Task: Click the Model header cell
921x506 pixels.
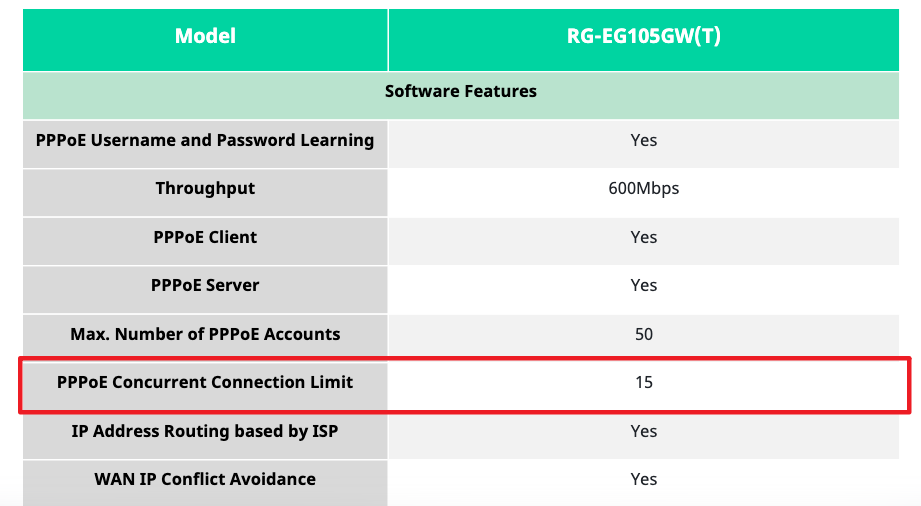Action: [x=205, y=39]
